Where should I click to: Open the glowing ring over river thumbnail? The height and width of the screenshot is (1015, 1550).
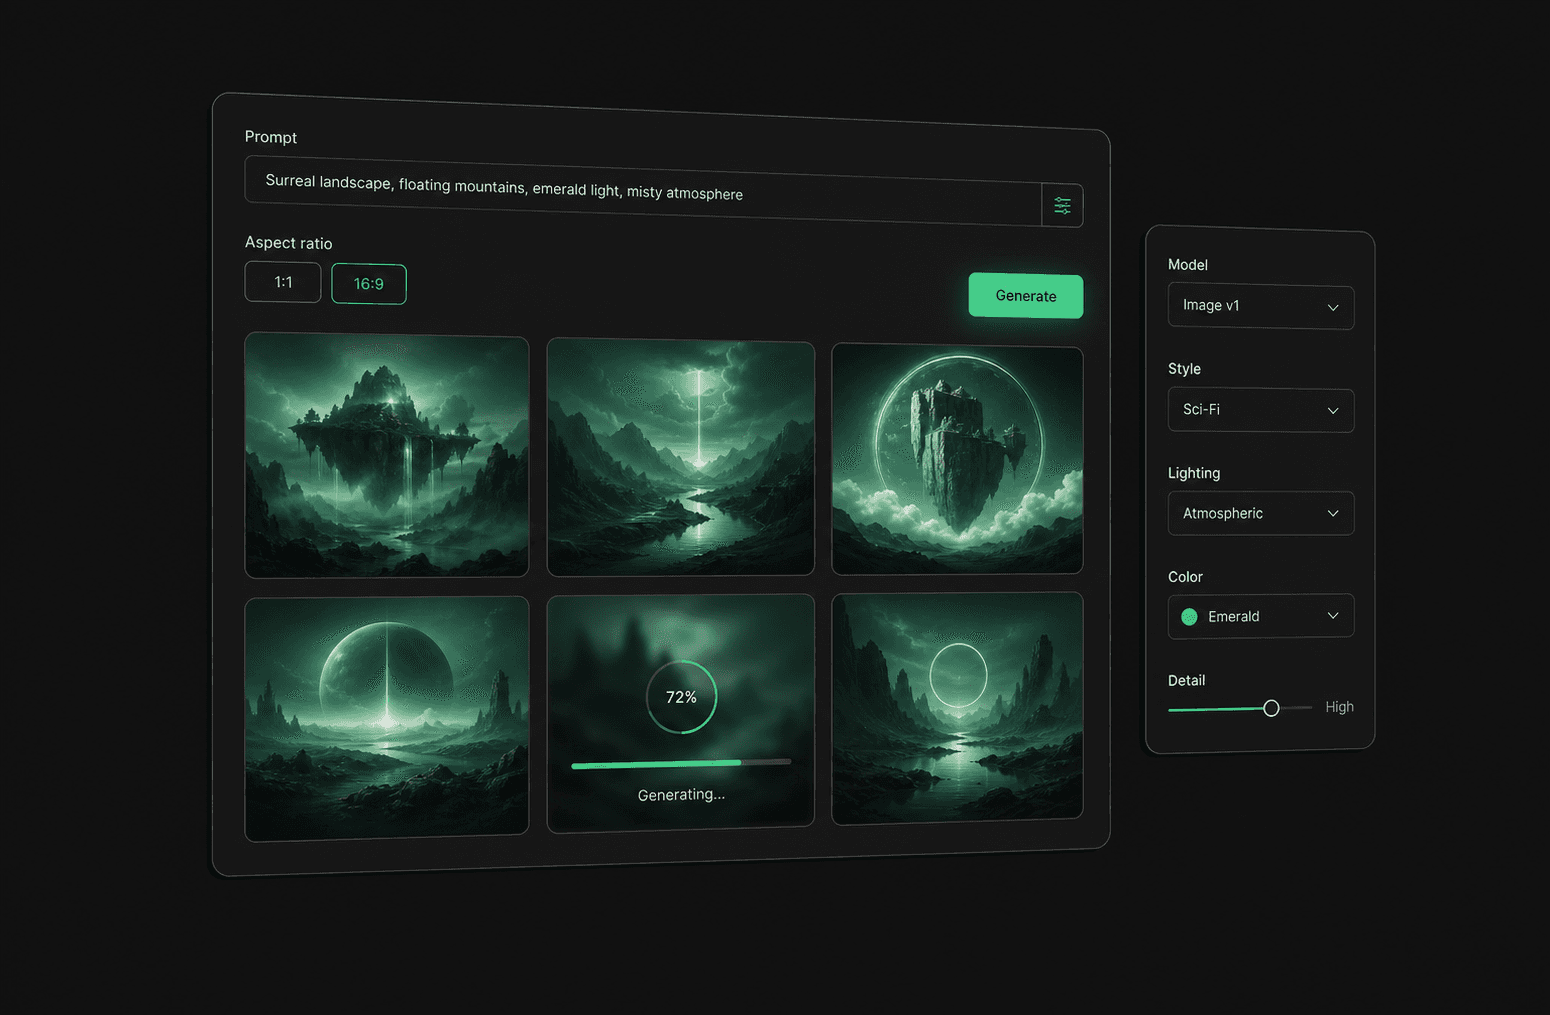tap(957, 708)
